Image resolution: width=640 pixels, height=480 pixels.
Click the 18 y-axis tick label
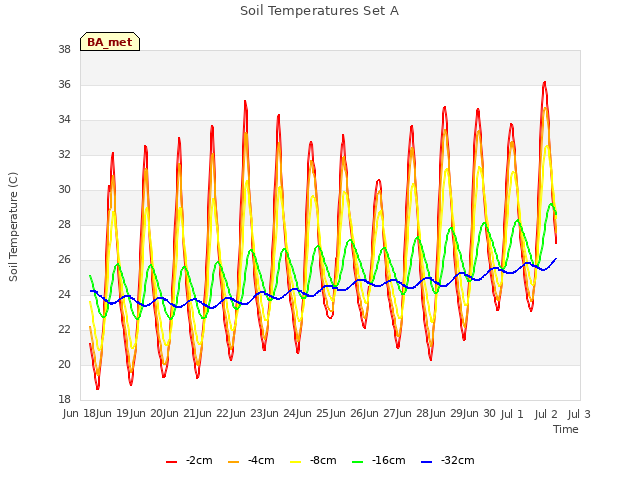coord(64,400)
